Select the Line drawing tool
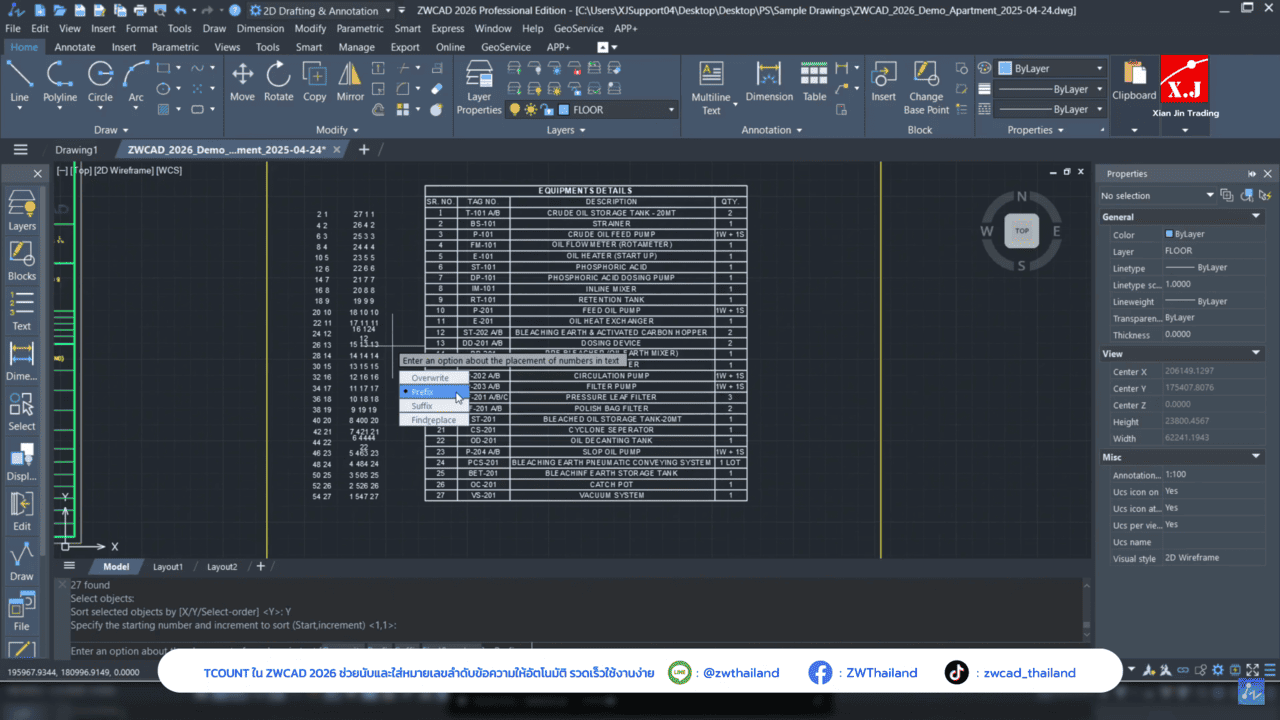Viewport: 1280px width, 720px height. pos(20,80)
